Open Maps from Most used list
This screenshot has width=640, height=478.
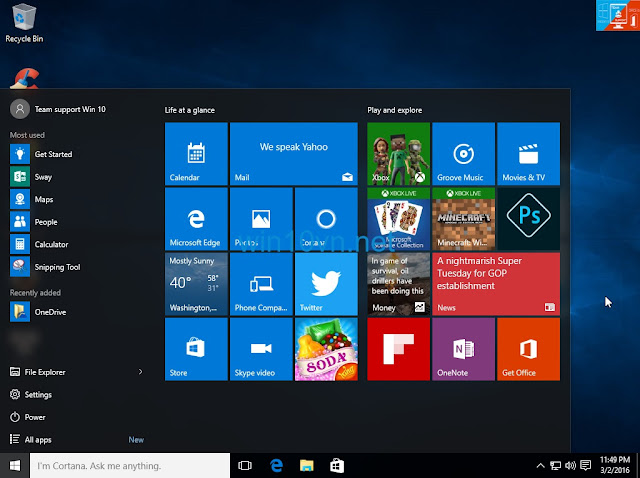coord(78,199)
